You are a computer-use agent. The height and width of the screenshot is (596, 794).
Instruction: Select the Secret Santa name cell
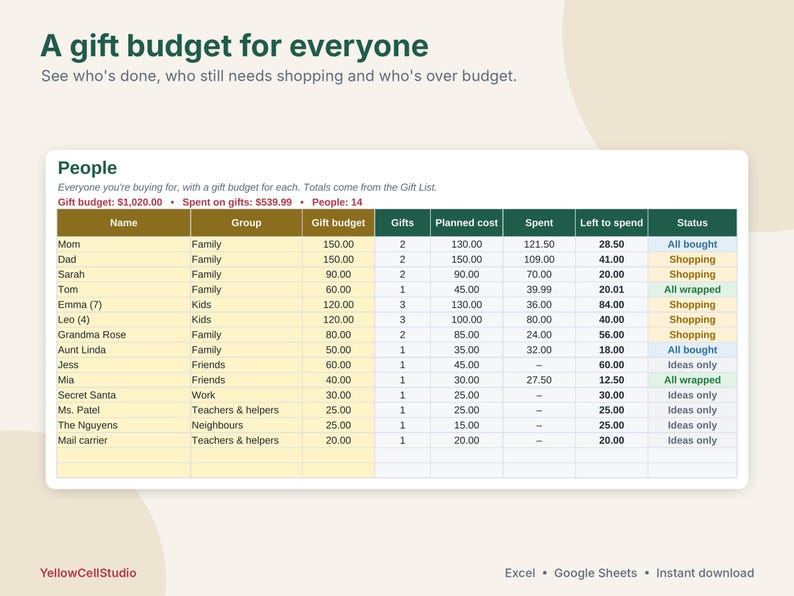[x=124, y=395]
